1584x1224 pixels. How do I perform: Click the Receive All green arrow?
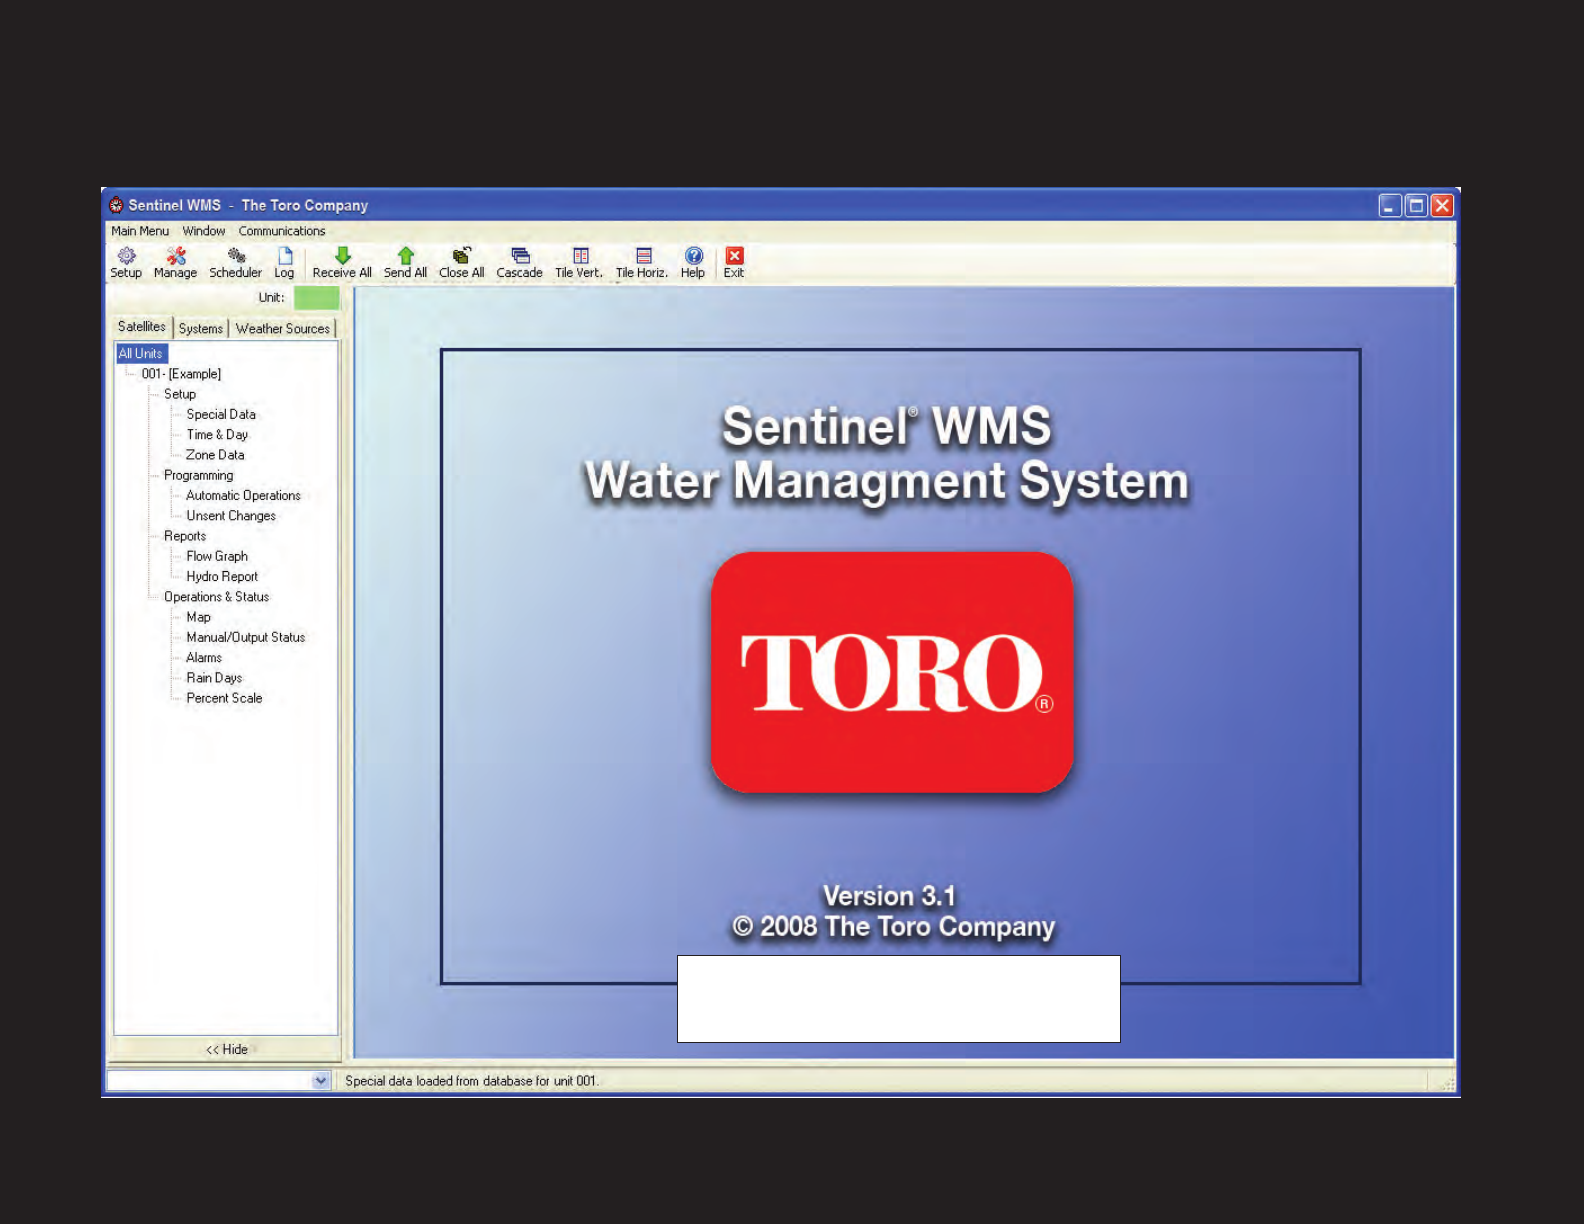coord(342,263)
